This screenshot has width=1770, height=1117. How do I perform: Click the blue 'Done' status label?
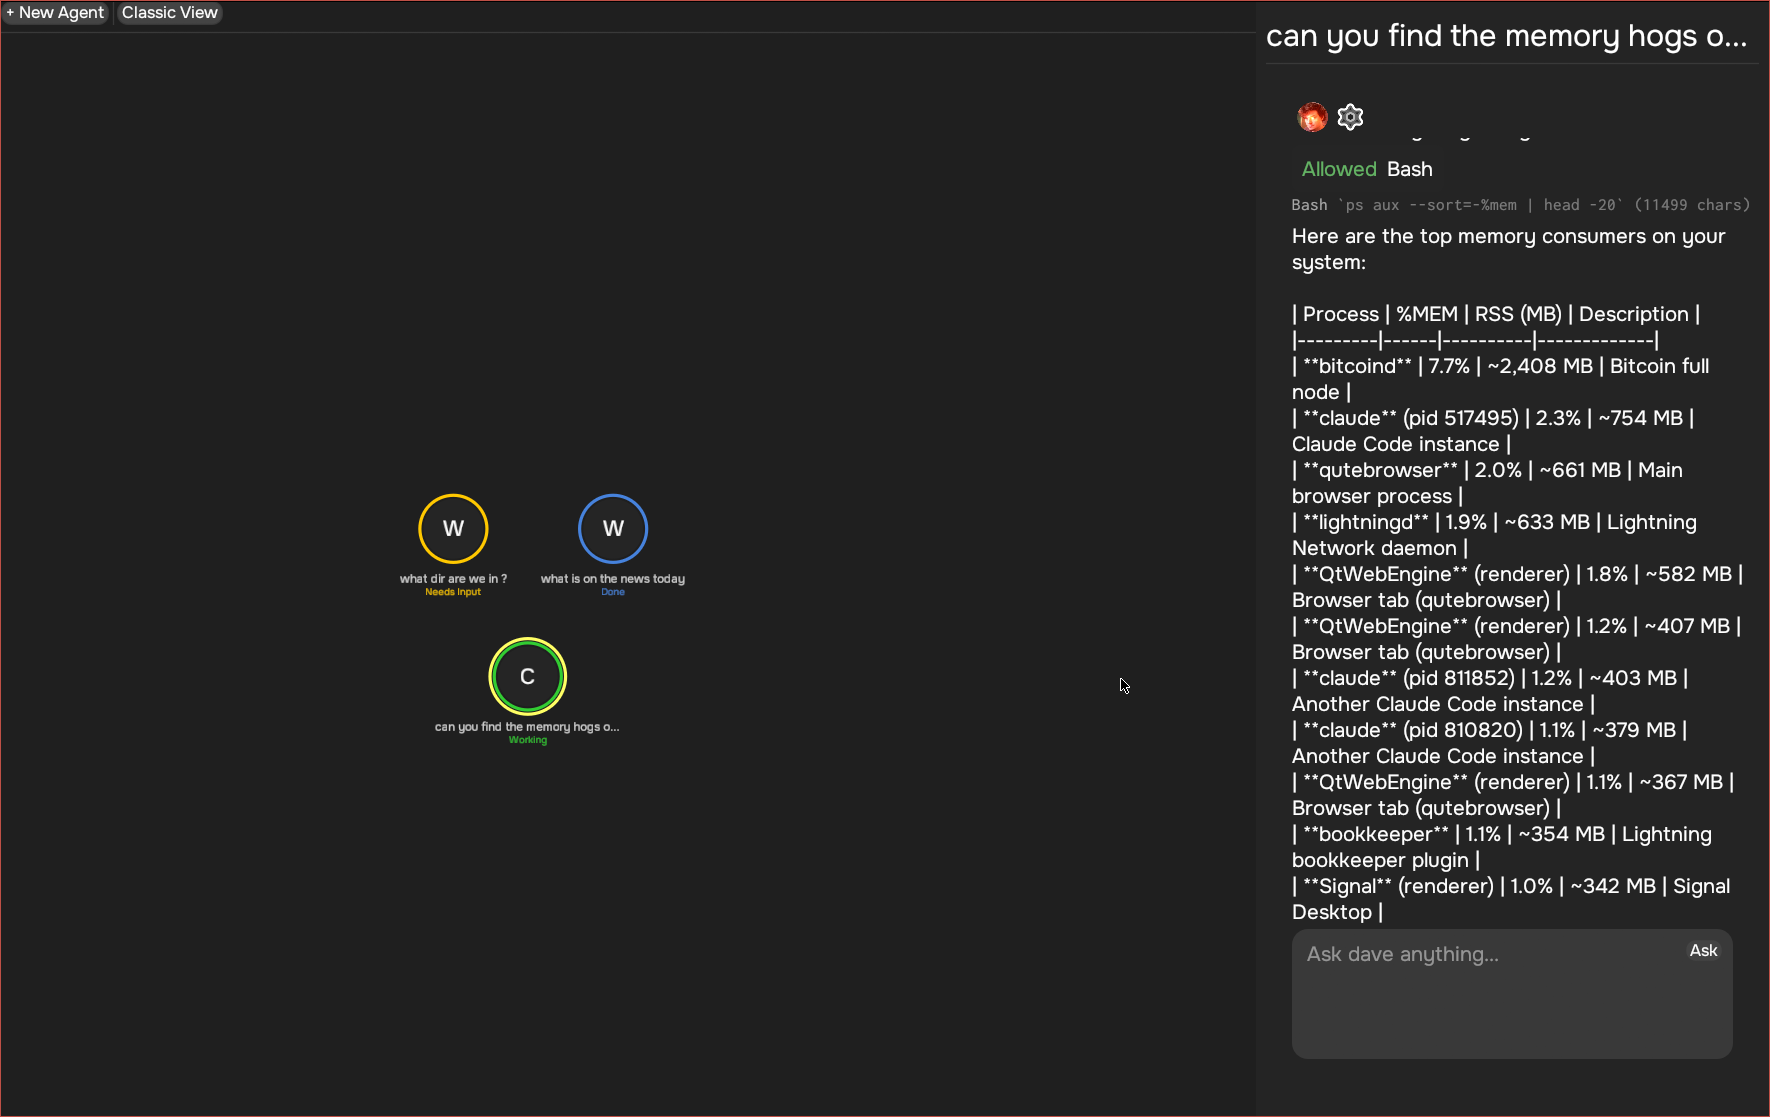(613, 592)
